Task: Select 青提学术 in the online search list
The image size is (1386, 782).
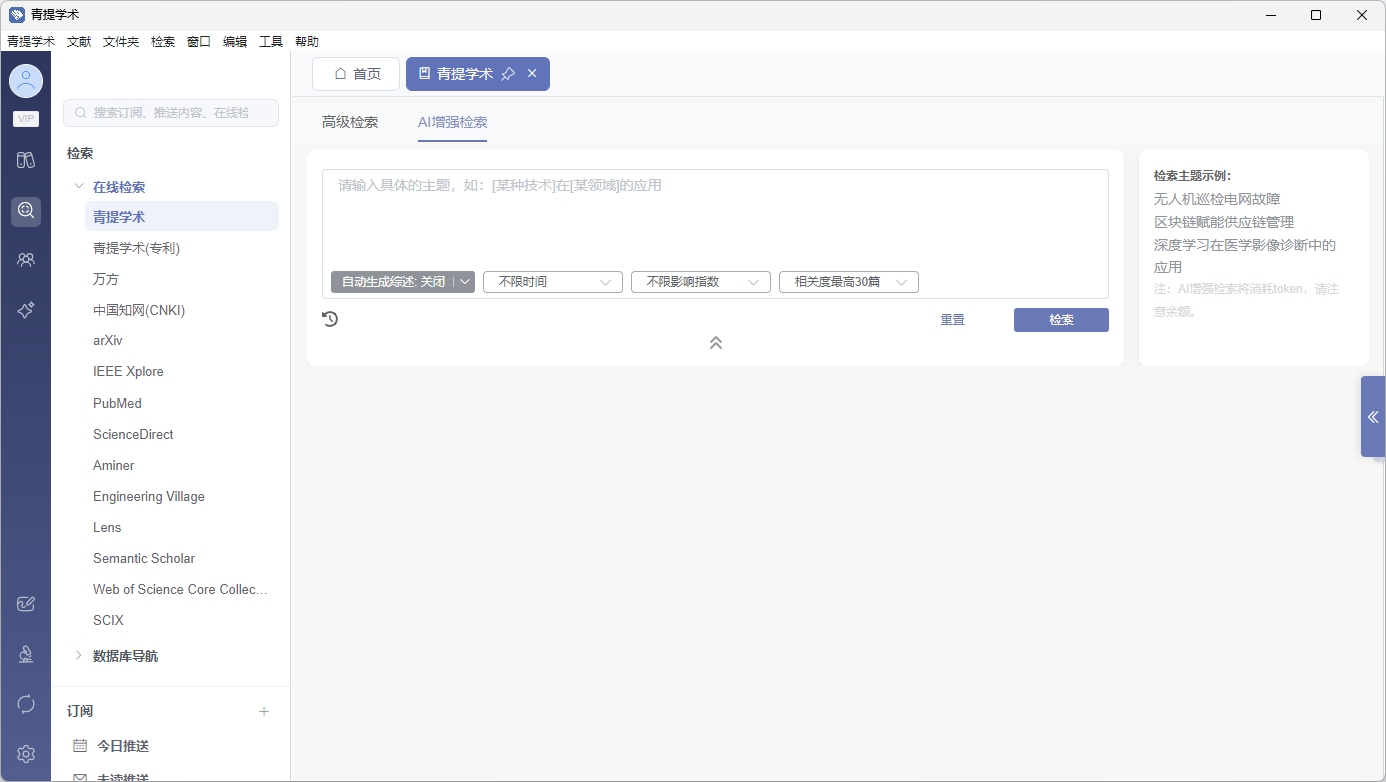Action: (x=182, y=217)
